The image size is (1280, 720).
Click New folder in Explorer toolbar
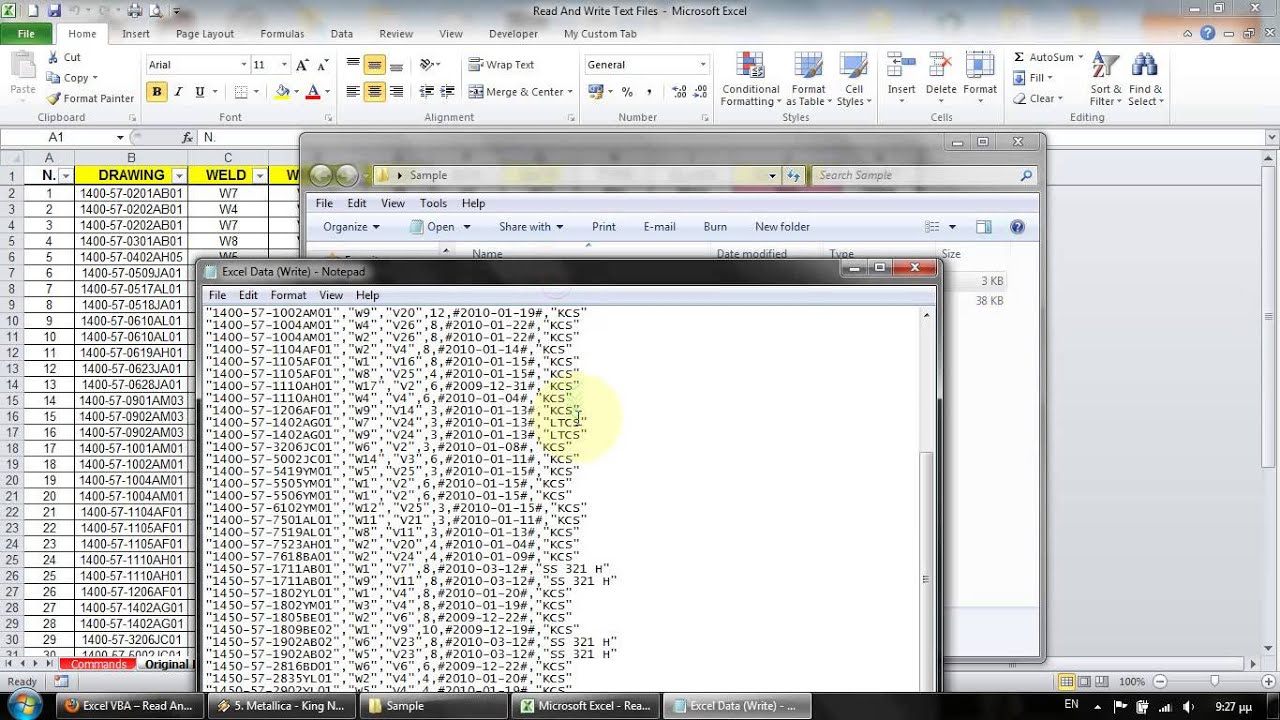(x=782, y=227)
